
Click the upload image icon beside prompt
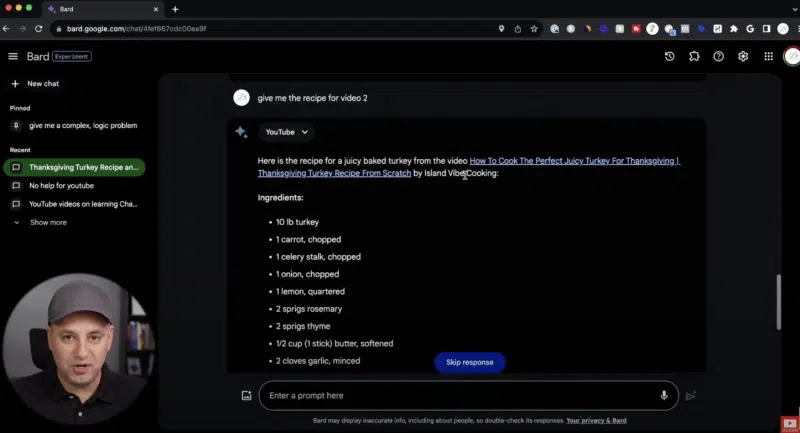[246, 395]
